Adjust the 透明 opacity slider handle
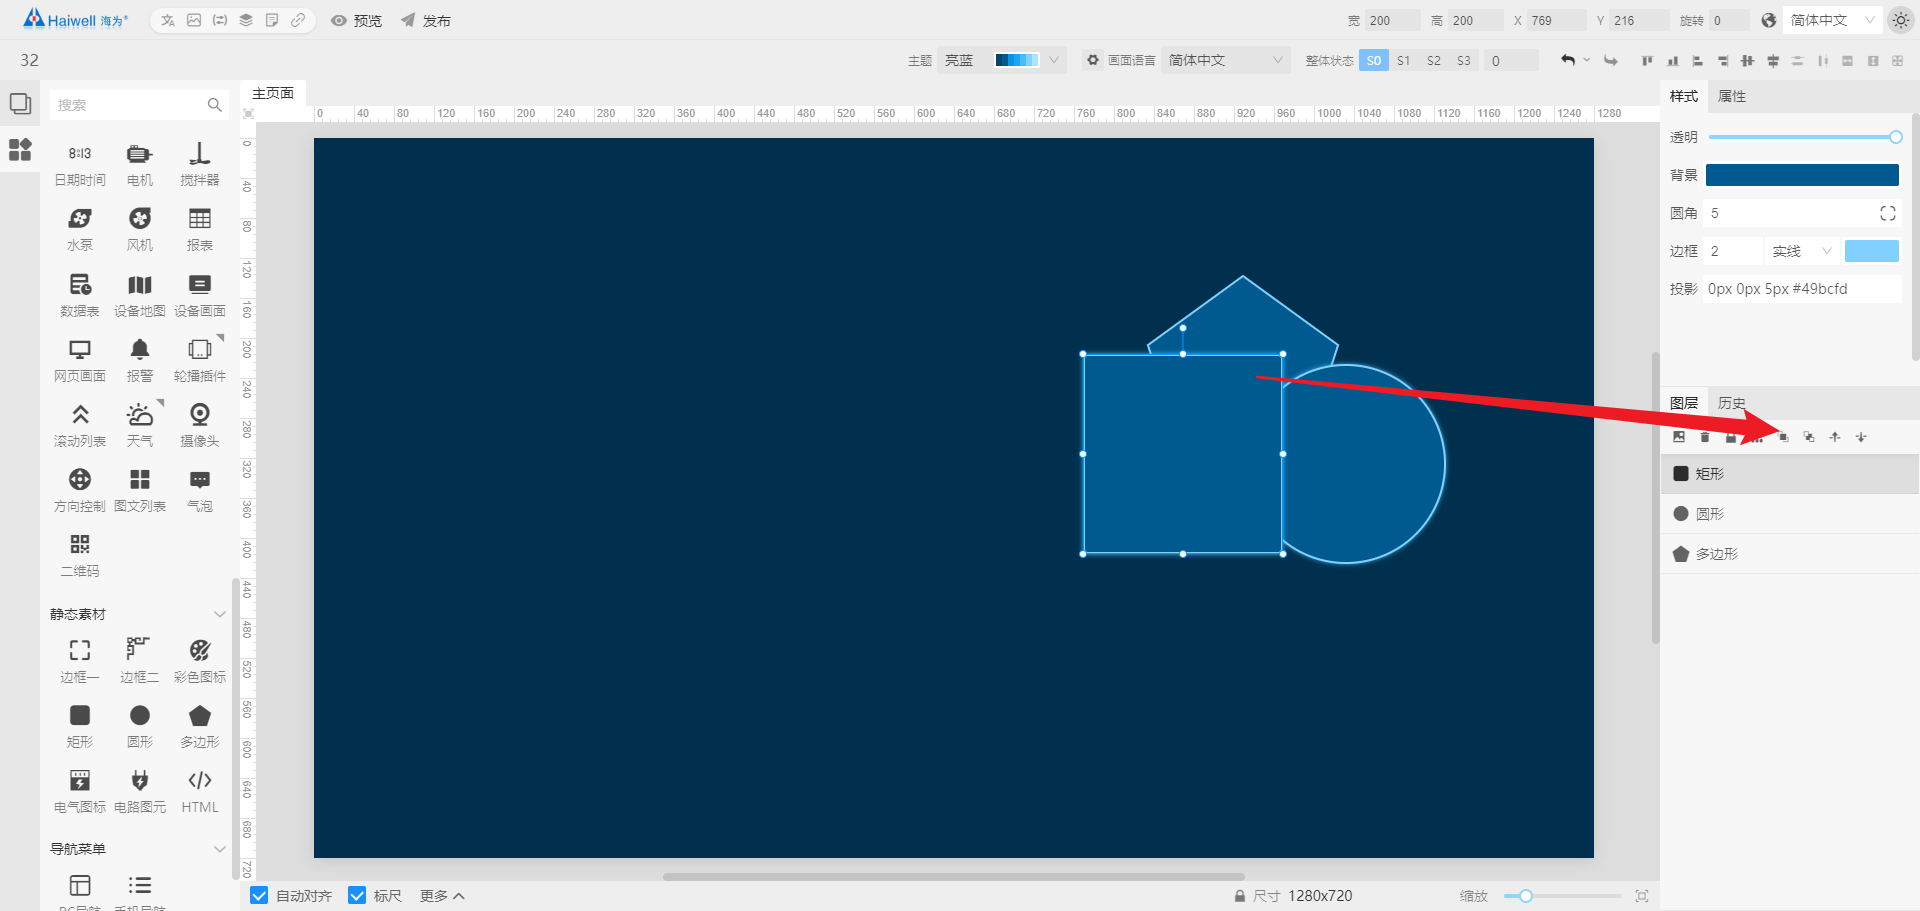Viewport: 1920px width, 911px height. 1895,137
